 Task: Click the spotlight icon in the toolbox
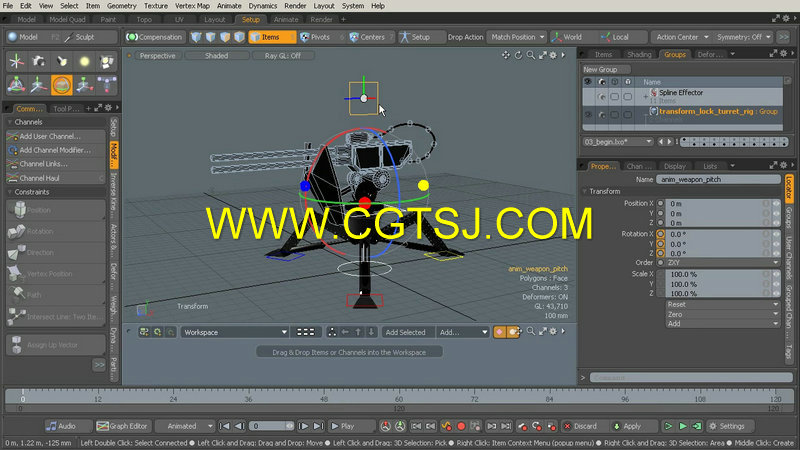62,62
